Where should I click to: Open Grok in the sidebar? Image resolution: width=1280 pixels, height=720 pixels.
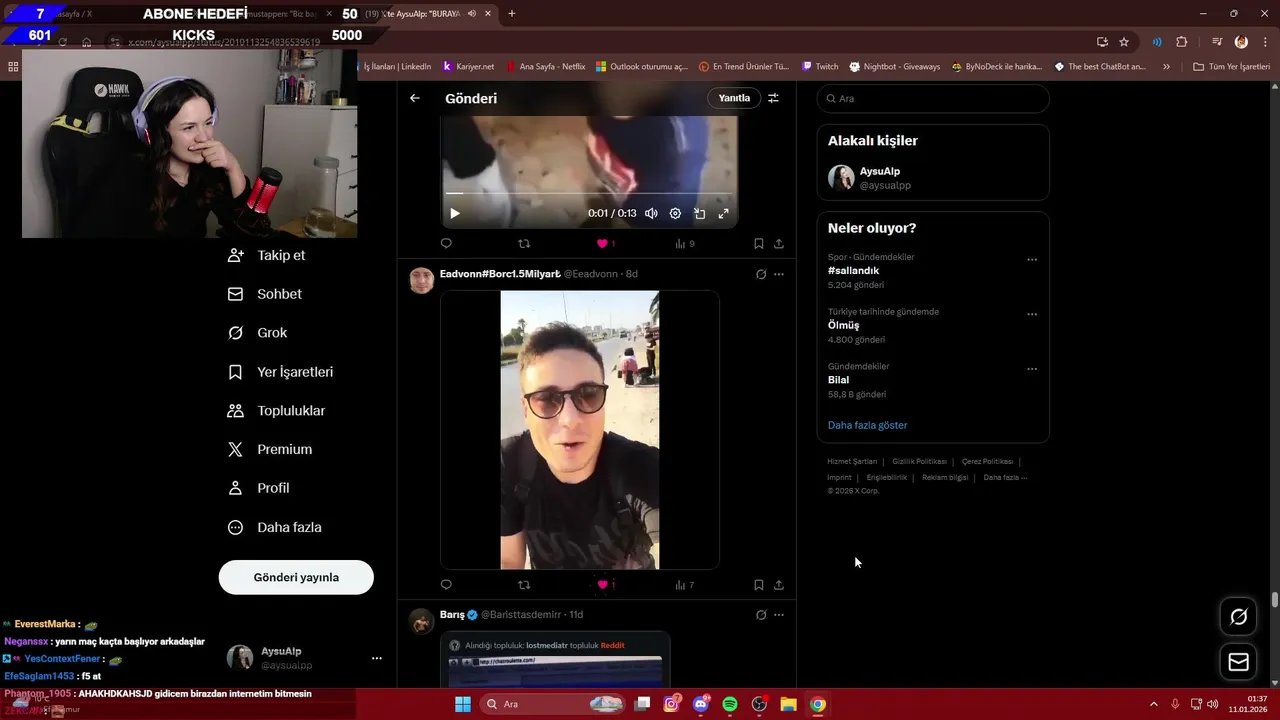click(x=257, y=333)
